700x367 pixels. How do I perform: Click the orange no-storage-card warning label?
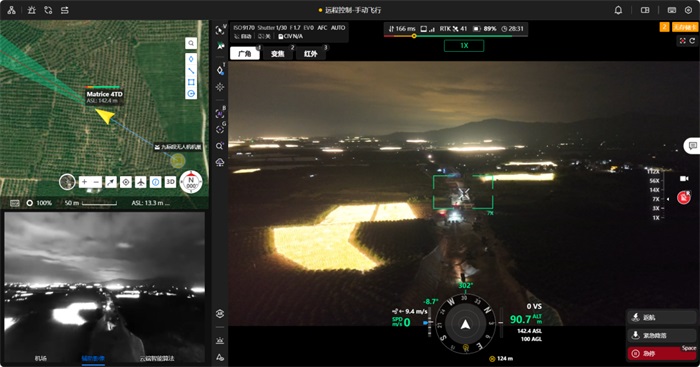(x=685, y=27)
